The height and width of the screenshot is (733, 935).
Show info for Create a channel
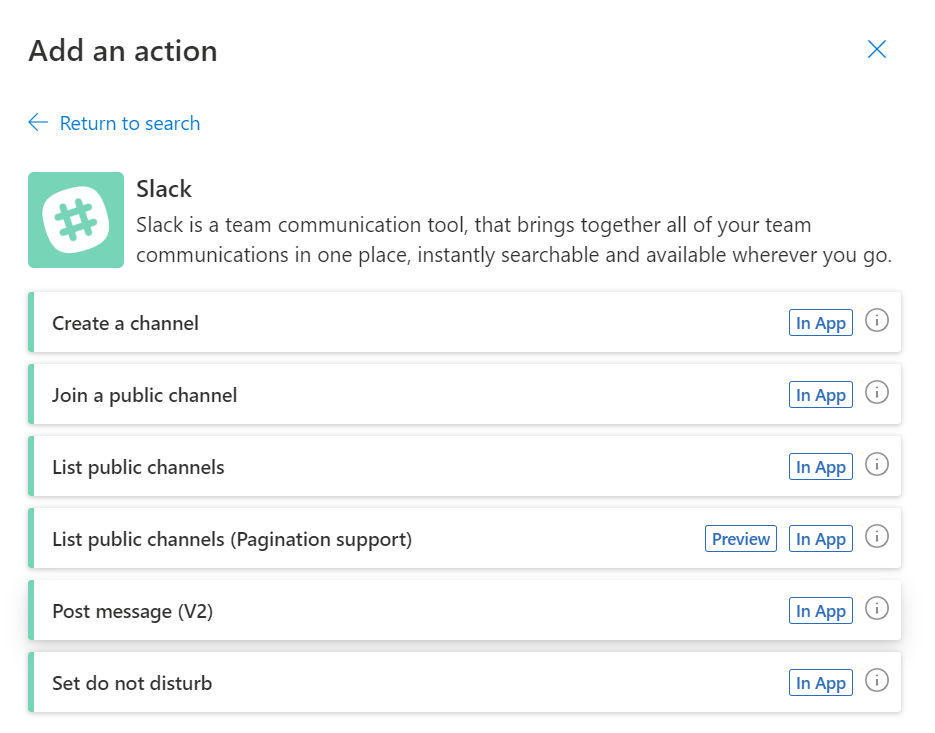877,321
